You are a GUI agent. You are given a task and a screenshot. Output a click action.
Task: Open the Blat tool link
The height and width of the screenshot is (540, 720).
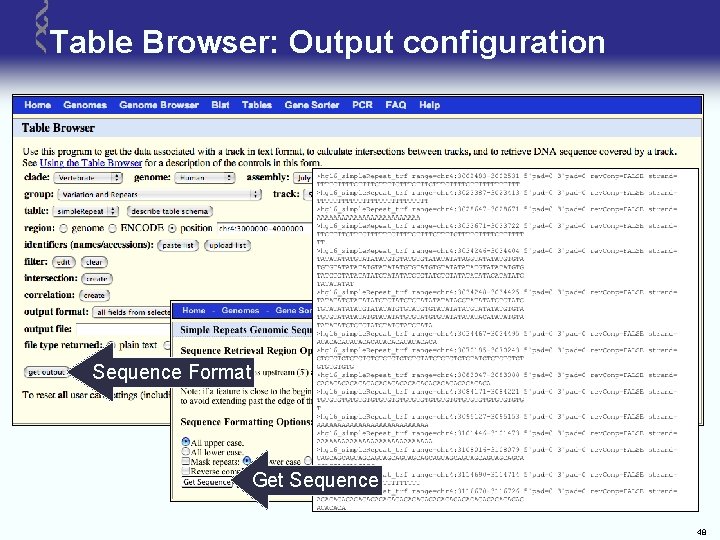tap(220, 105)
